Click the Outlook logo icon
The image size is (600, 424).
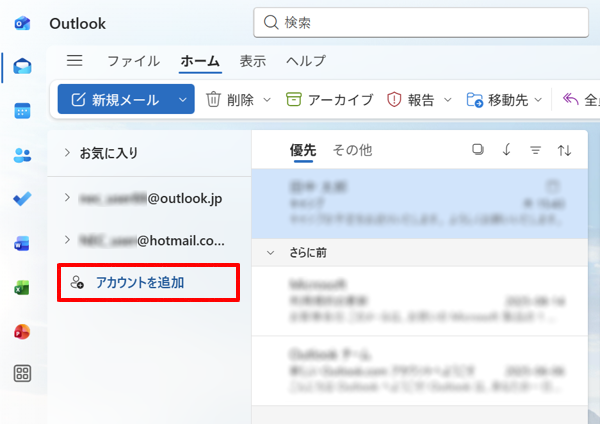[22, 23]
